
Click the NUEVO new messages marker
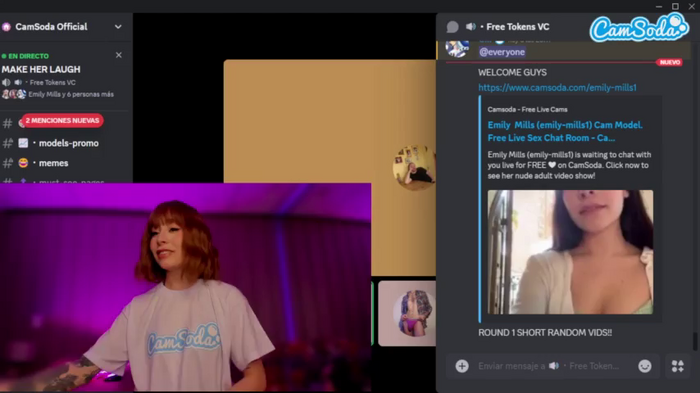tap(670, 63)
